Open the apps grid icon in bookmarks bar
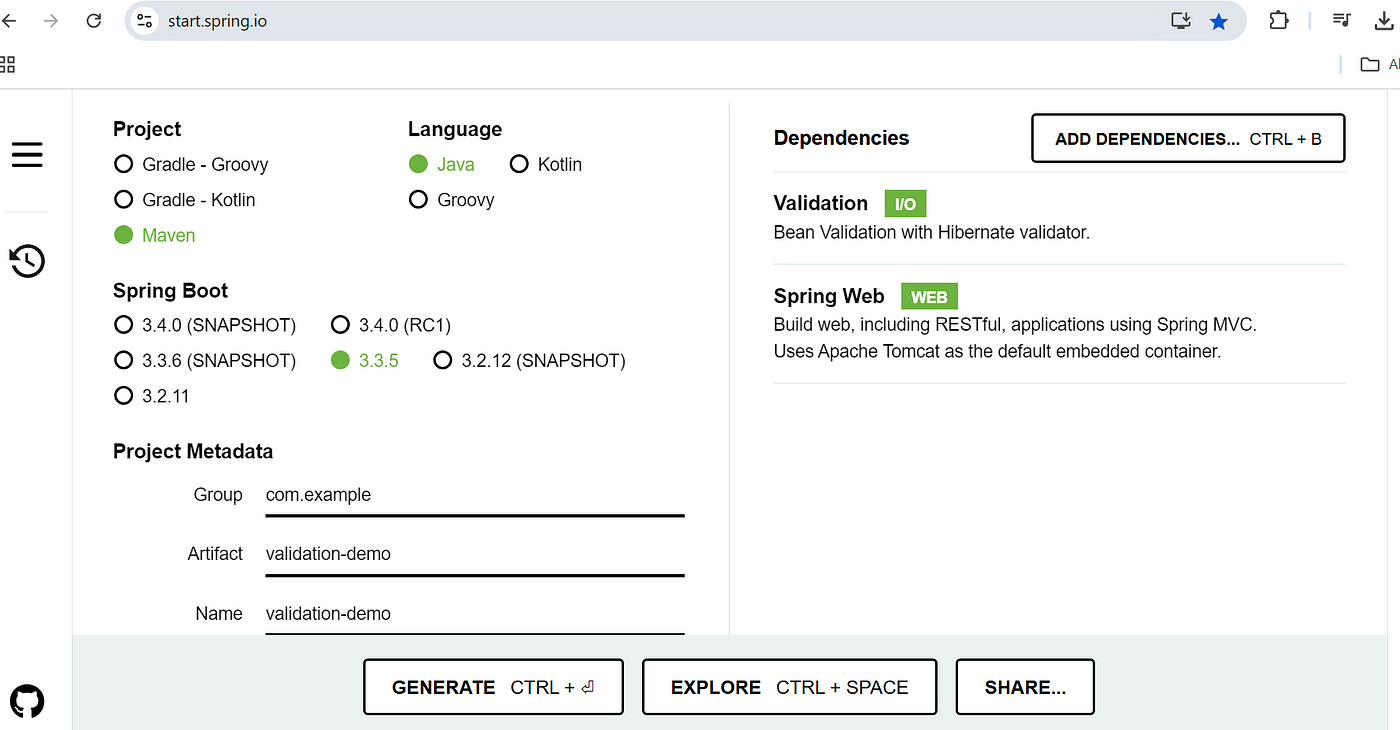Image resolution: width=1400 pixels, height=730 pixels. pos(8,65)
